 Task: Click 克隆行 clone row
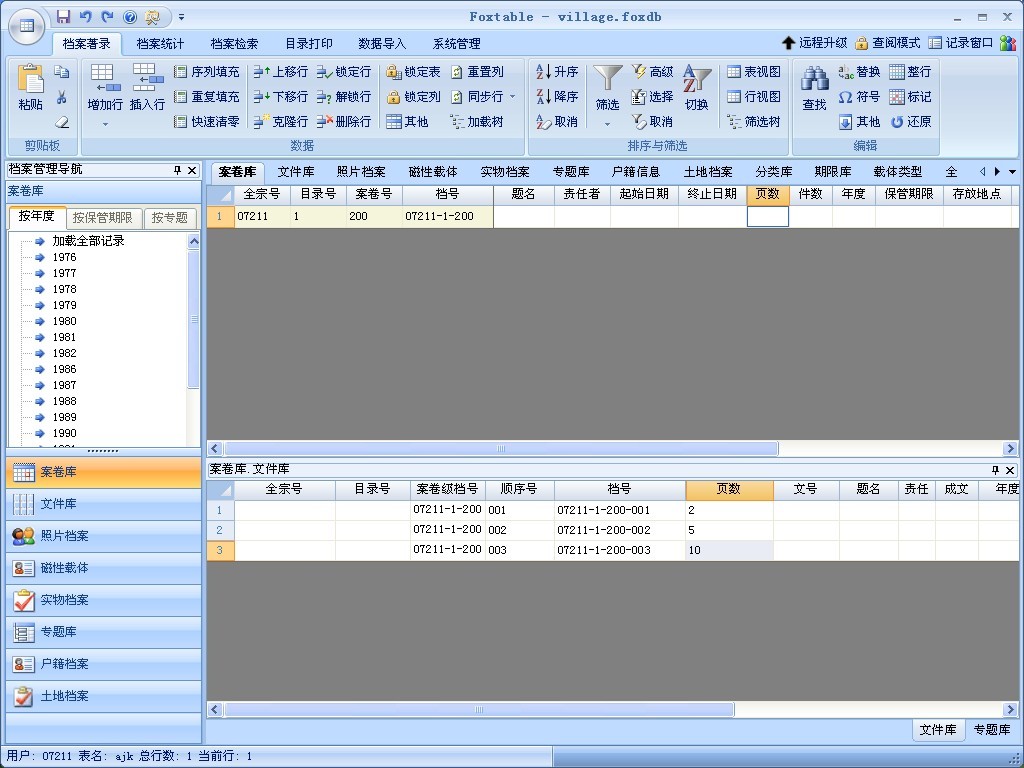point(280,121)
